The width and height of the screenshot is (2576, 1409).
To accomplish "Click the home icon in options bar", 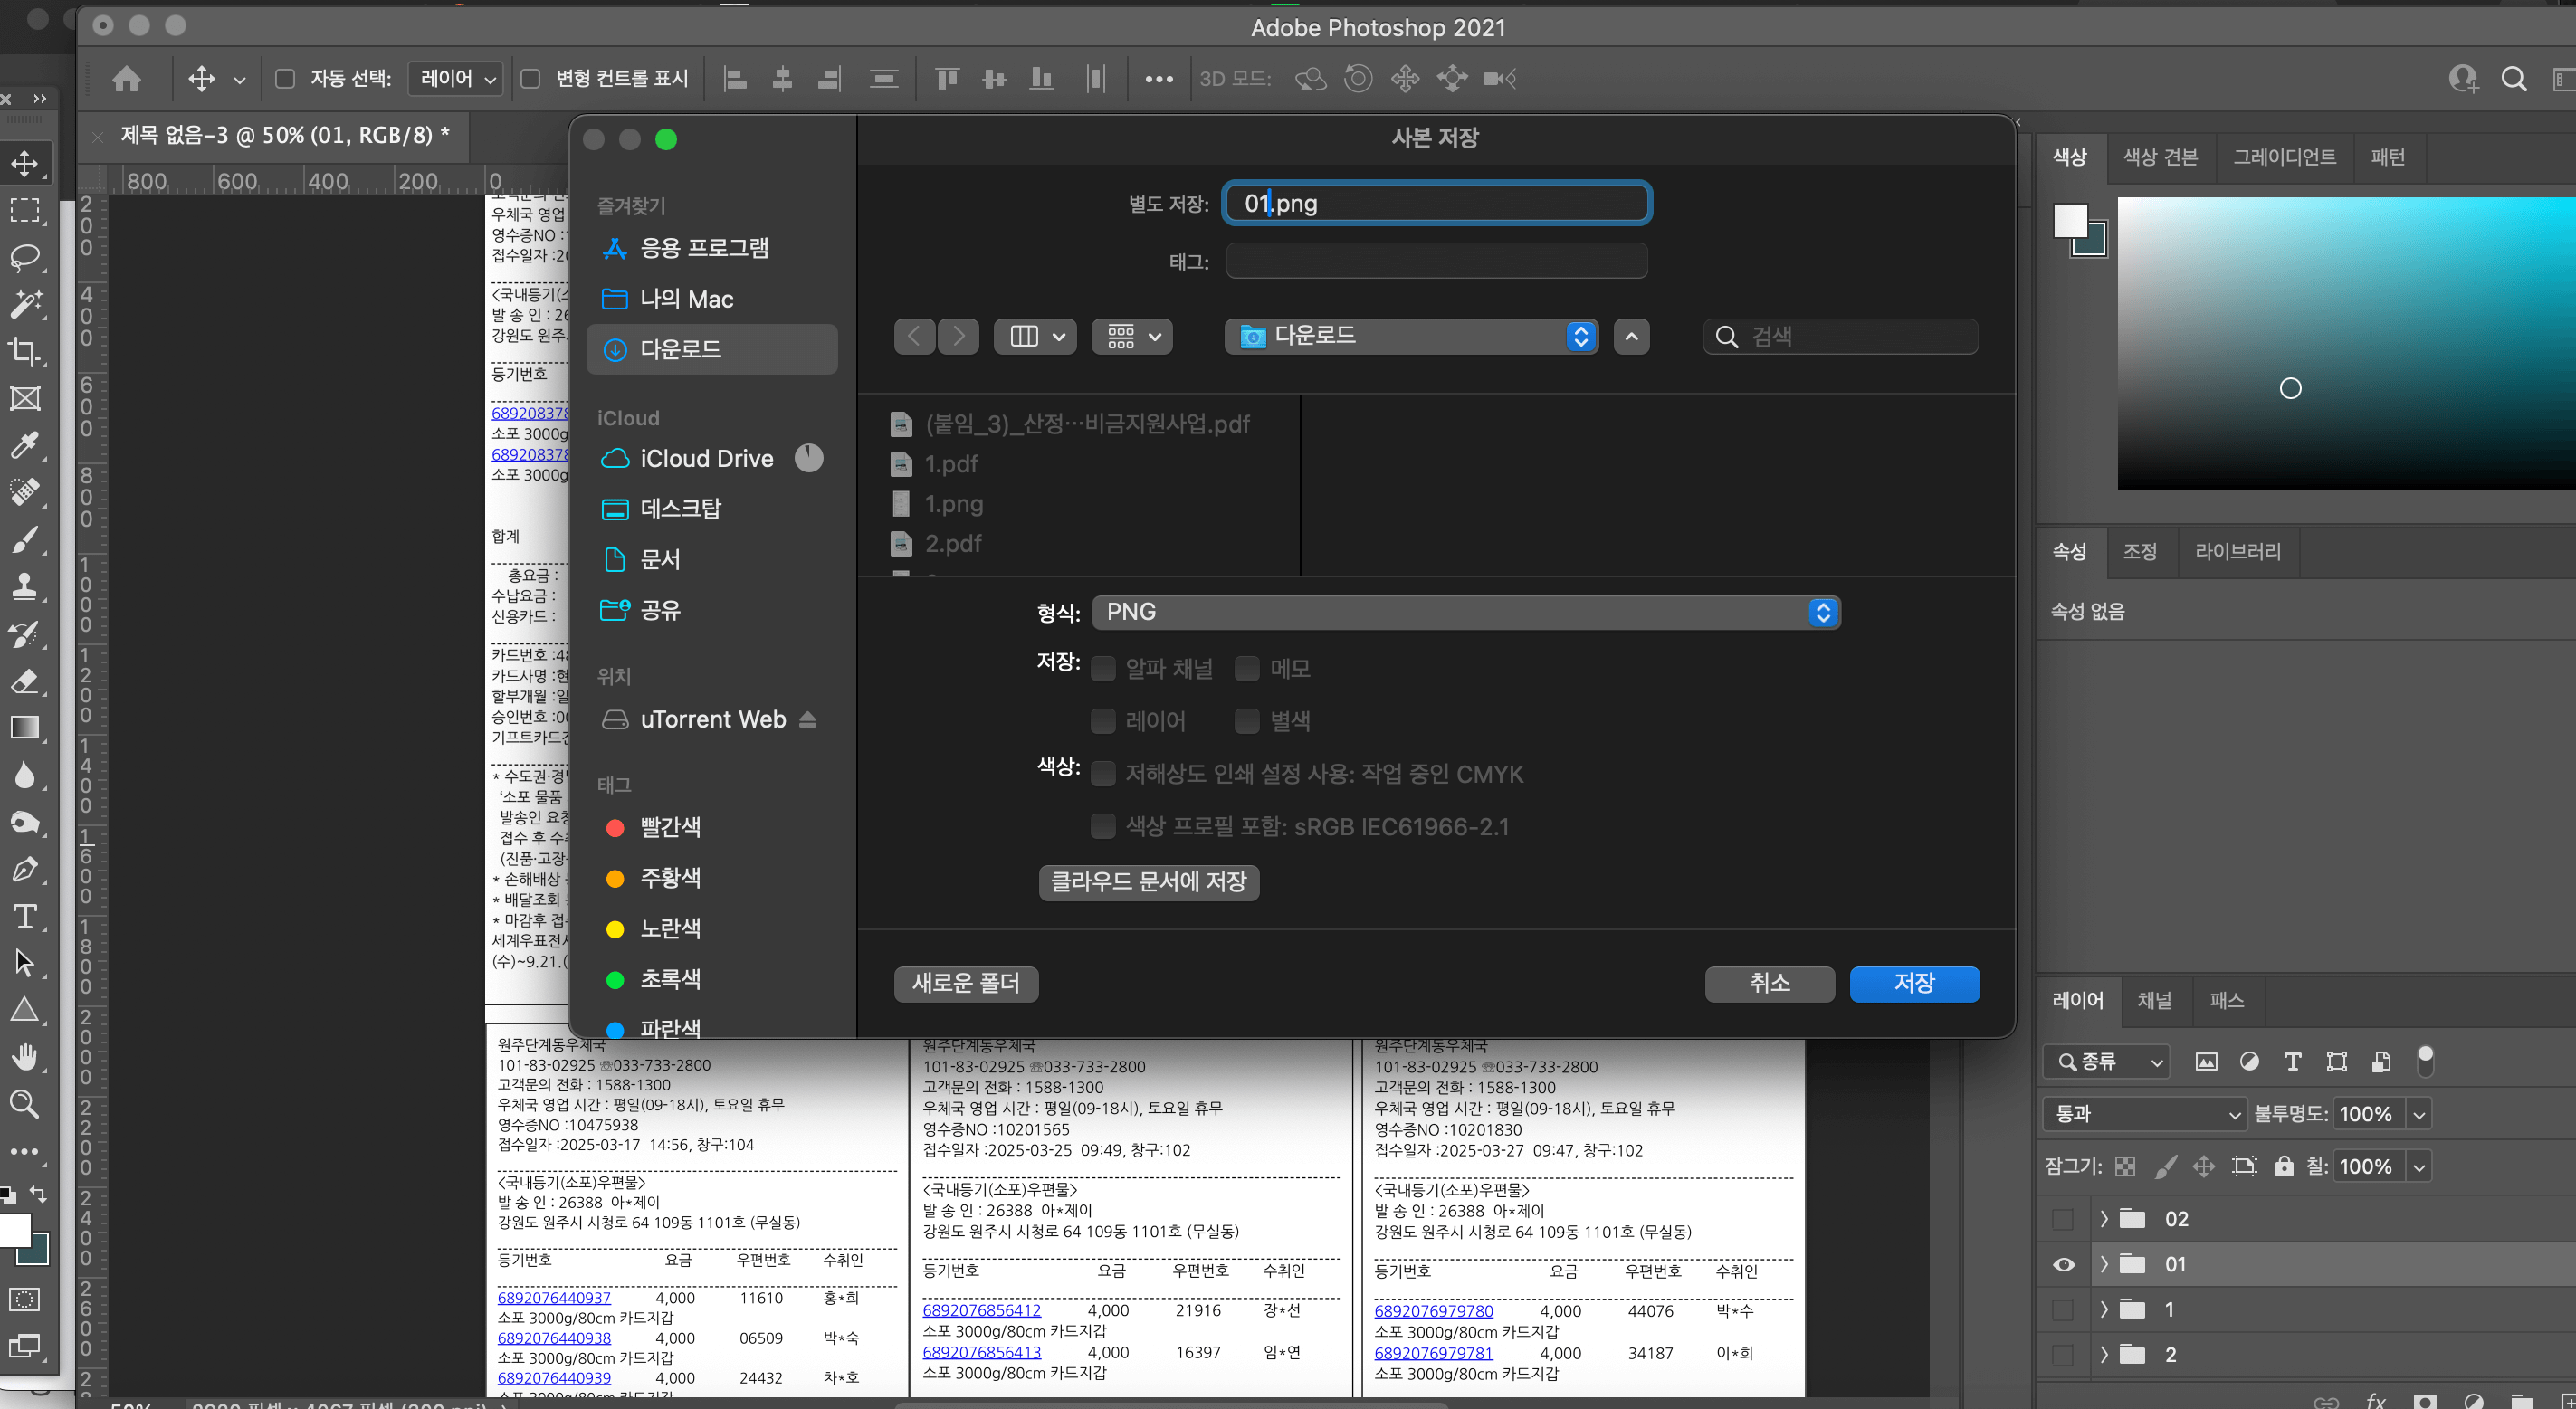I will (x=126, y=79).
